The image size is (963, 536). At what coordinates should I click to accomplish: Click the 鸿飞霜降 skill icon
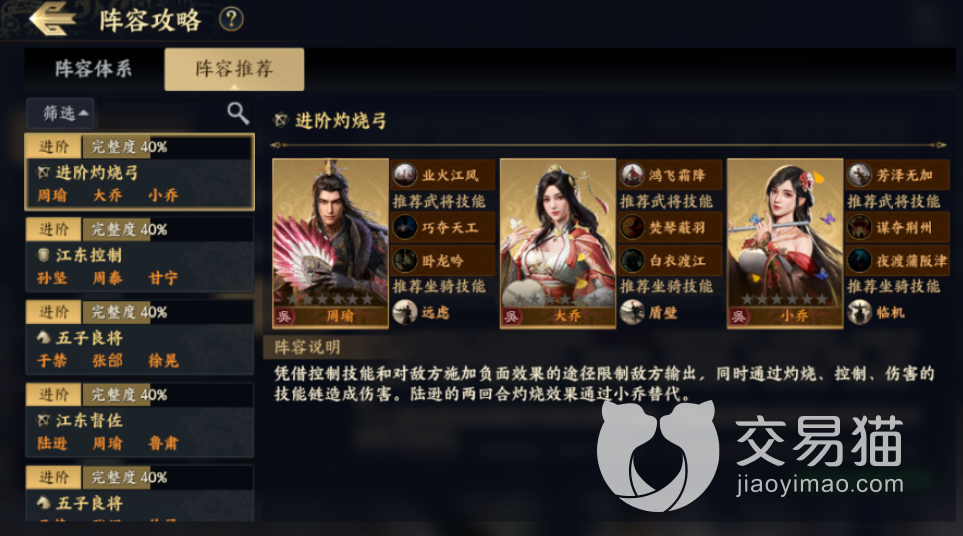click(632, 175)
